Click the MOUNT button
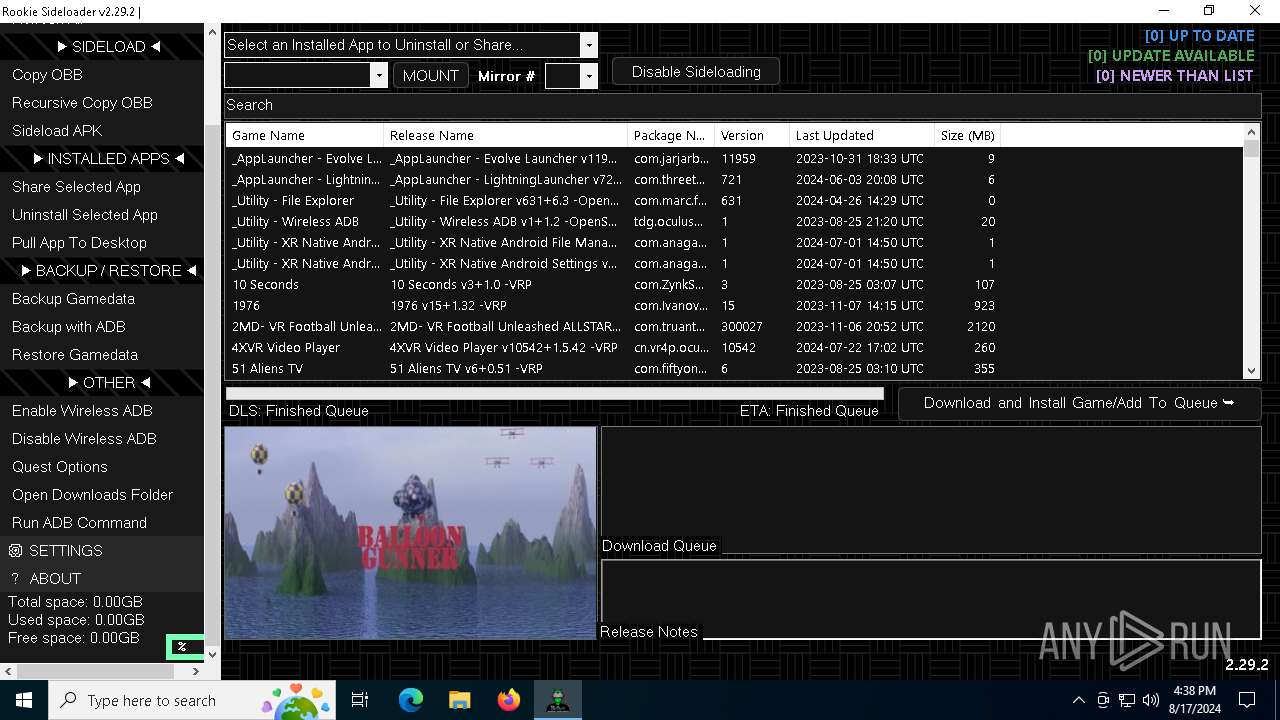The height and width of the screenshot is (720, 1280). [x=430, y=75]
